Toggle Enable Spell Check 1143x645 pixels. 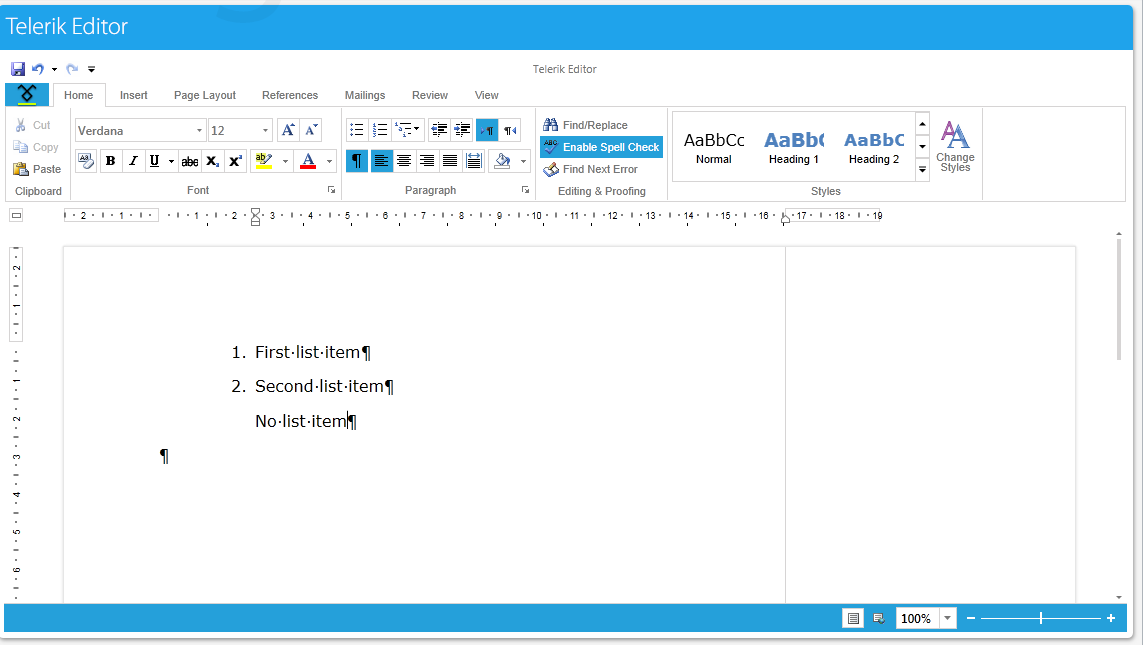pos(601,147)
